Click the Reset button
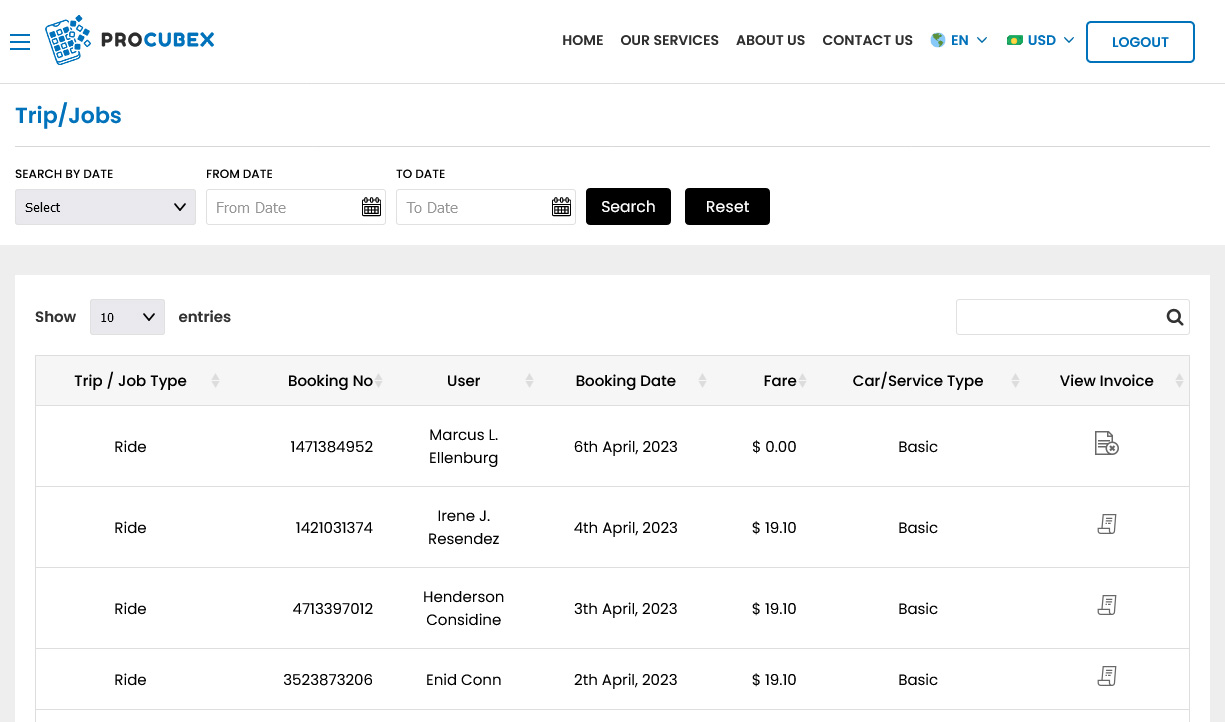Image resolution: width=1225 pixels, height=722 pixels. coord(727,207)
